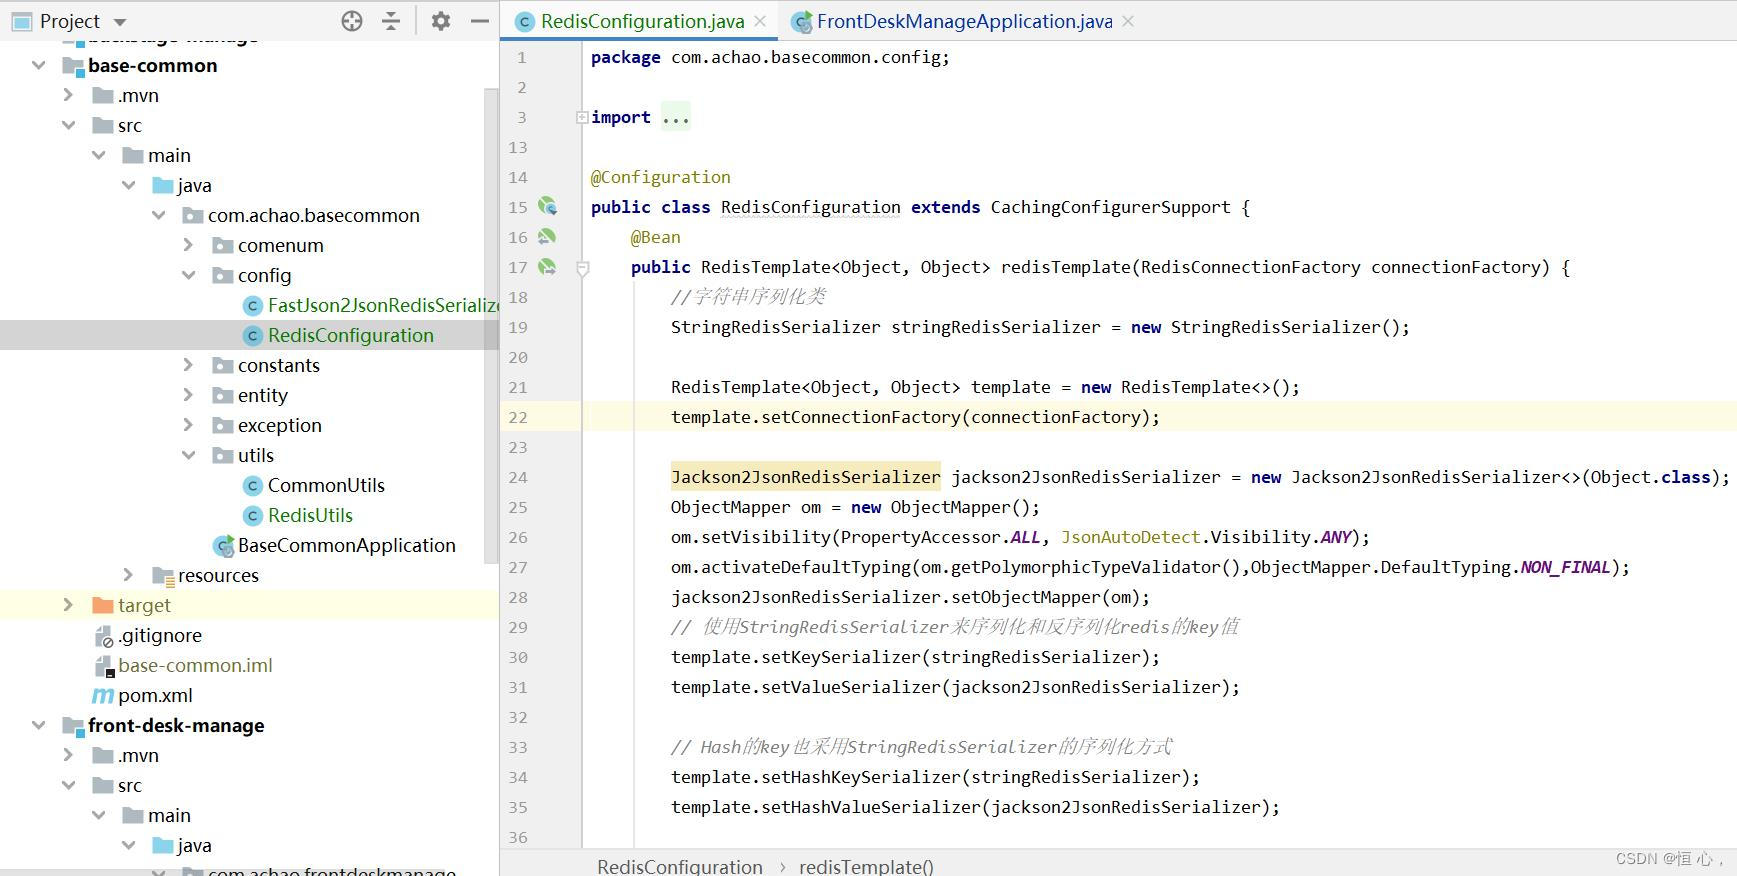Select FastJson2JsonRedisSerializer class in tree
Image resolution: width=1737 pixels, height=876 pixels.
tap(382, 305)
